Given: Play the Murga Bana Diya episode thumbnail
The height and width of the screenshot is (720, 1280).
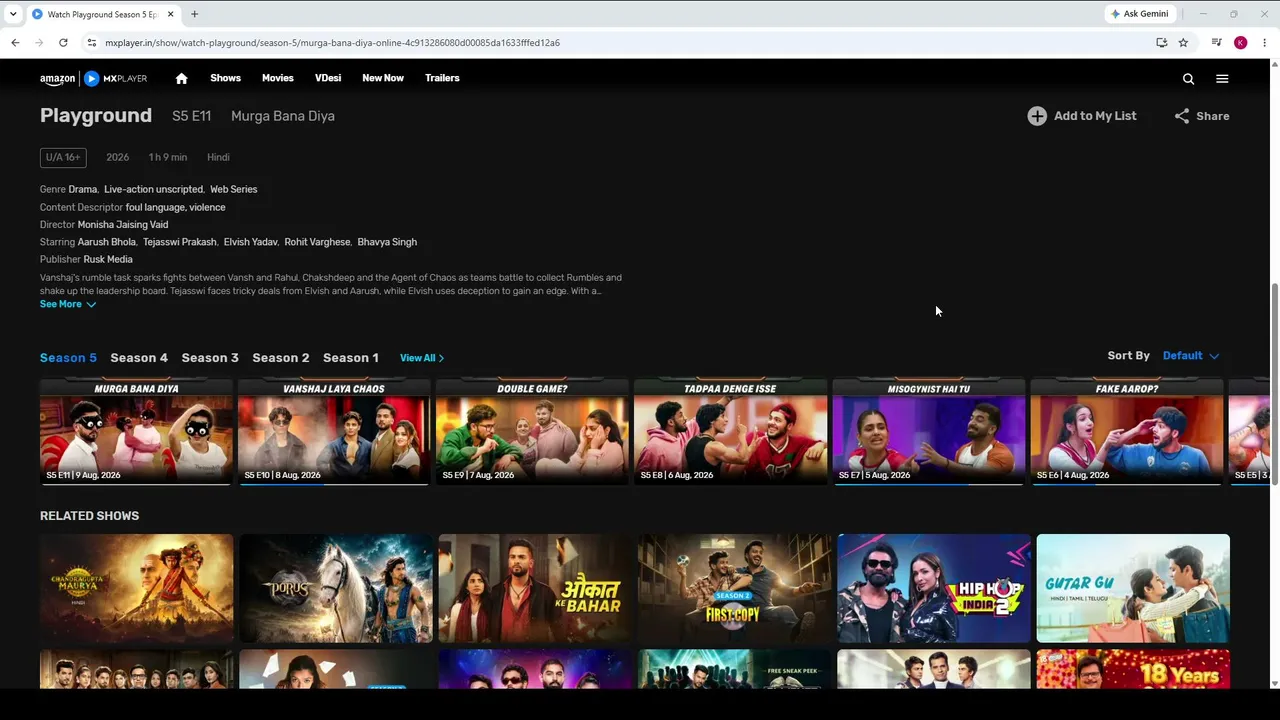Looking at the screenshot, I should coord(136,432).
